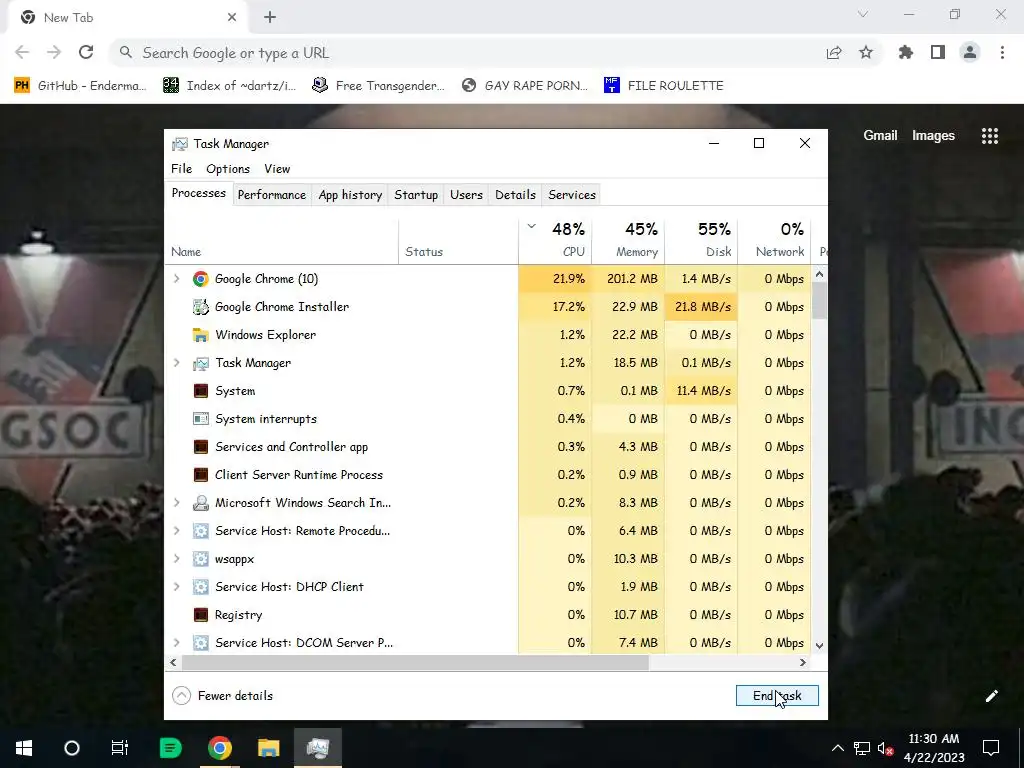
Task: Open the Gmail link
Action: pos(880,136)
